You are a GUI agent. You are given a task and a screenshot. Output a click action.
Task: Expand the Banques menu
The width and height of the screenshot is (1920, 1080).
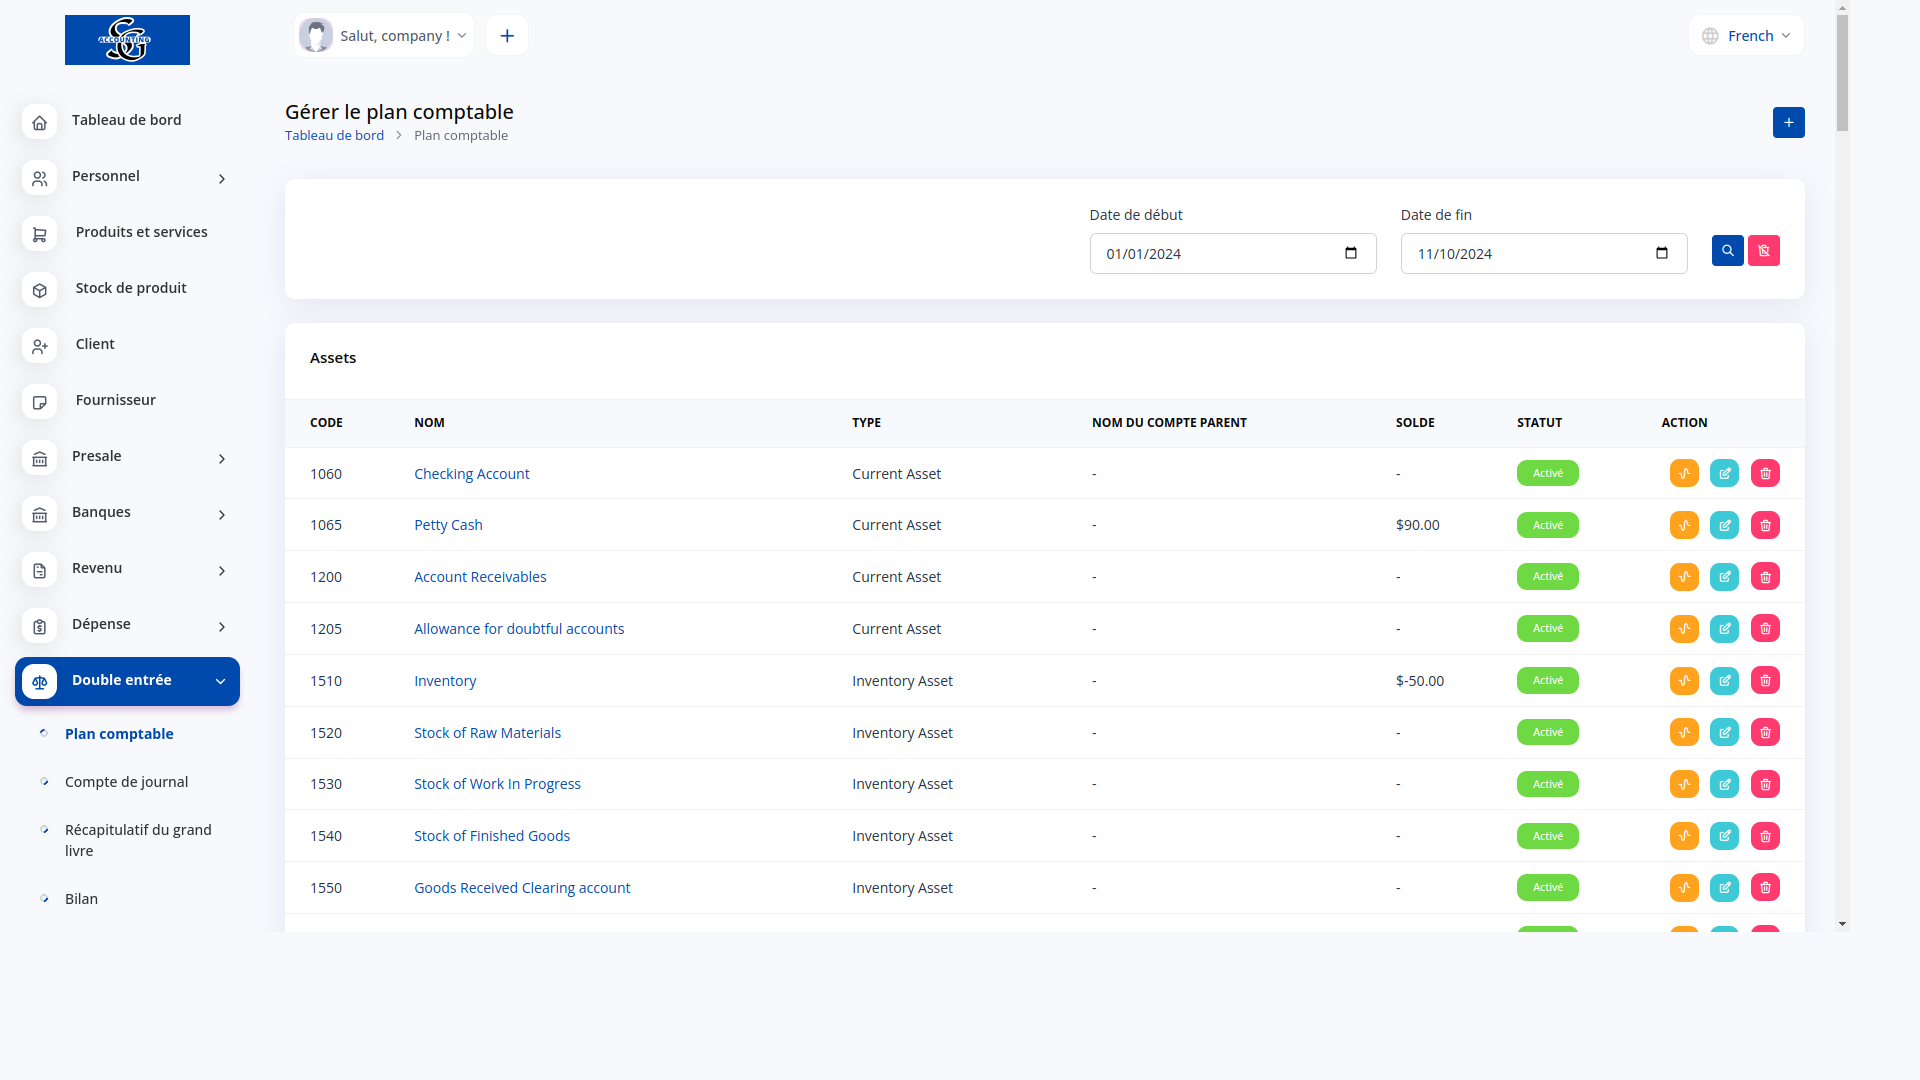coord(127,513)
